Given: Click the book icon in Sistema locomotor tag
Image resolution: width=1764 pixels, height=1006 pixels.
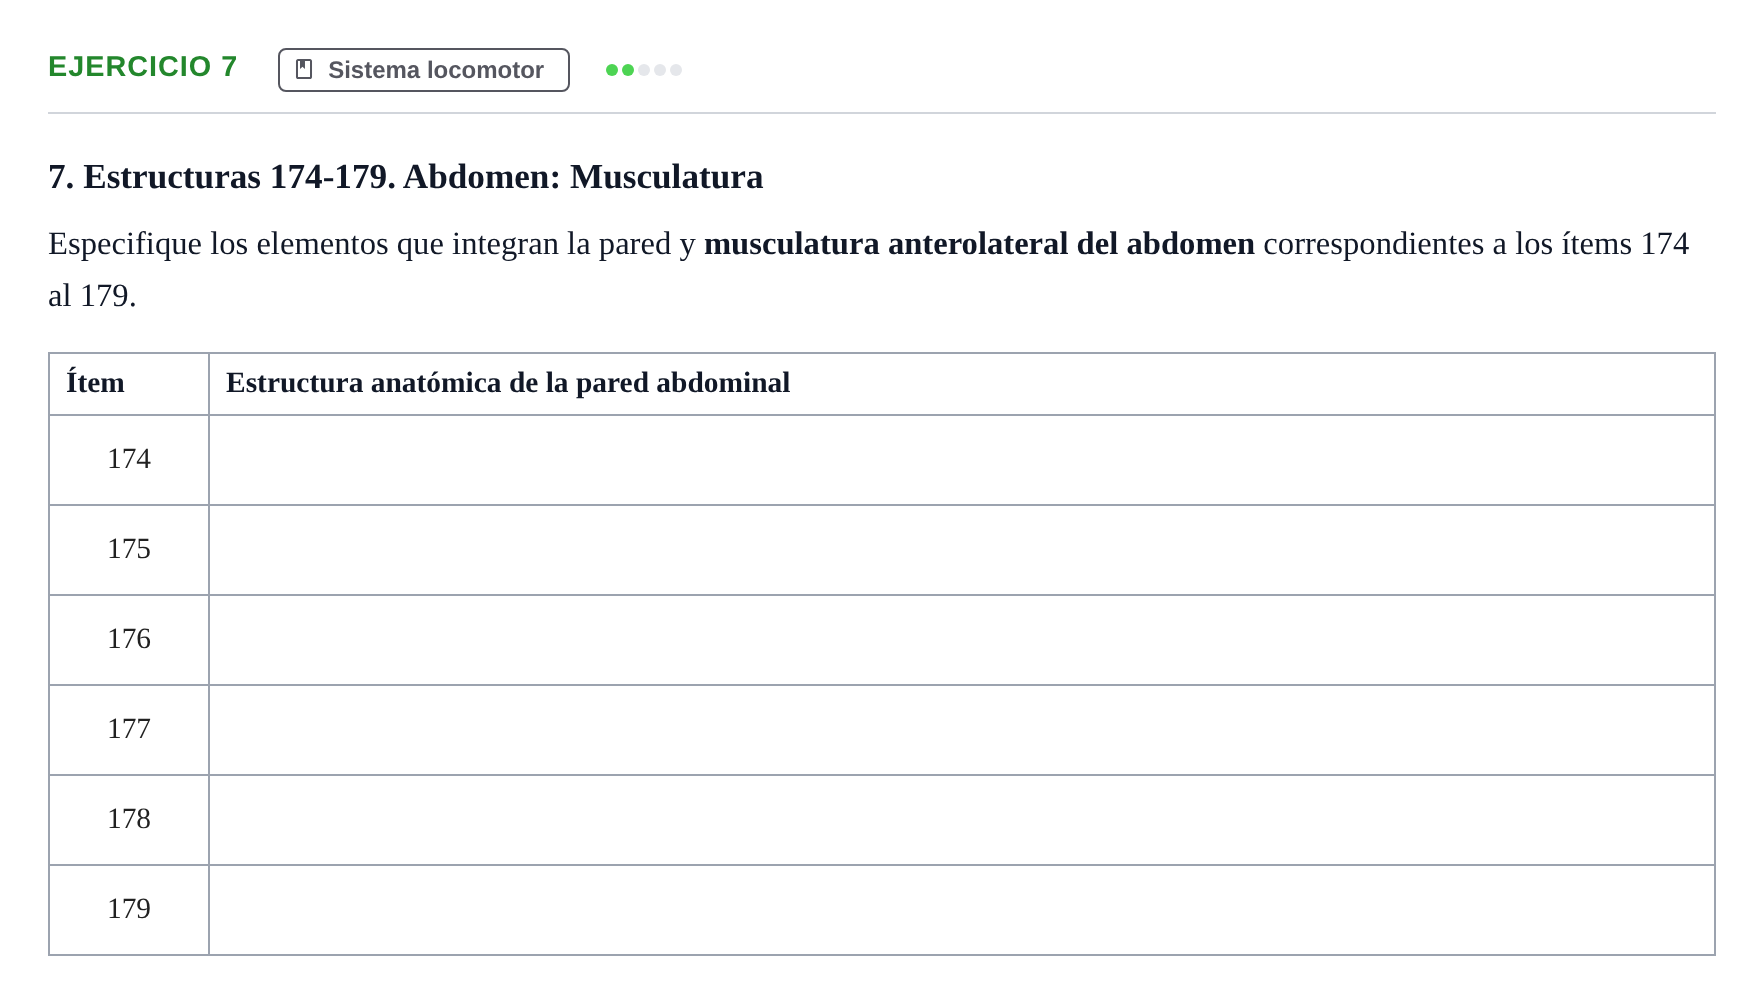Looking at the screenshot, I should coord(304,69).
